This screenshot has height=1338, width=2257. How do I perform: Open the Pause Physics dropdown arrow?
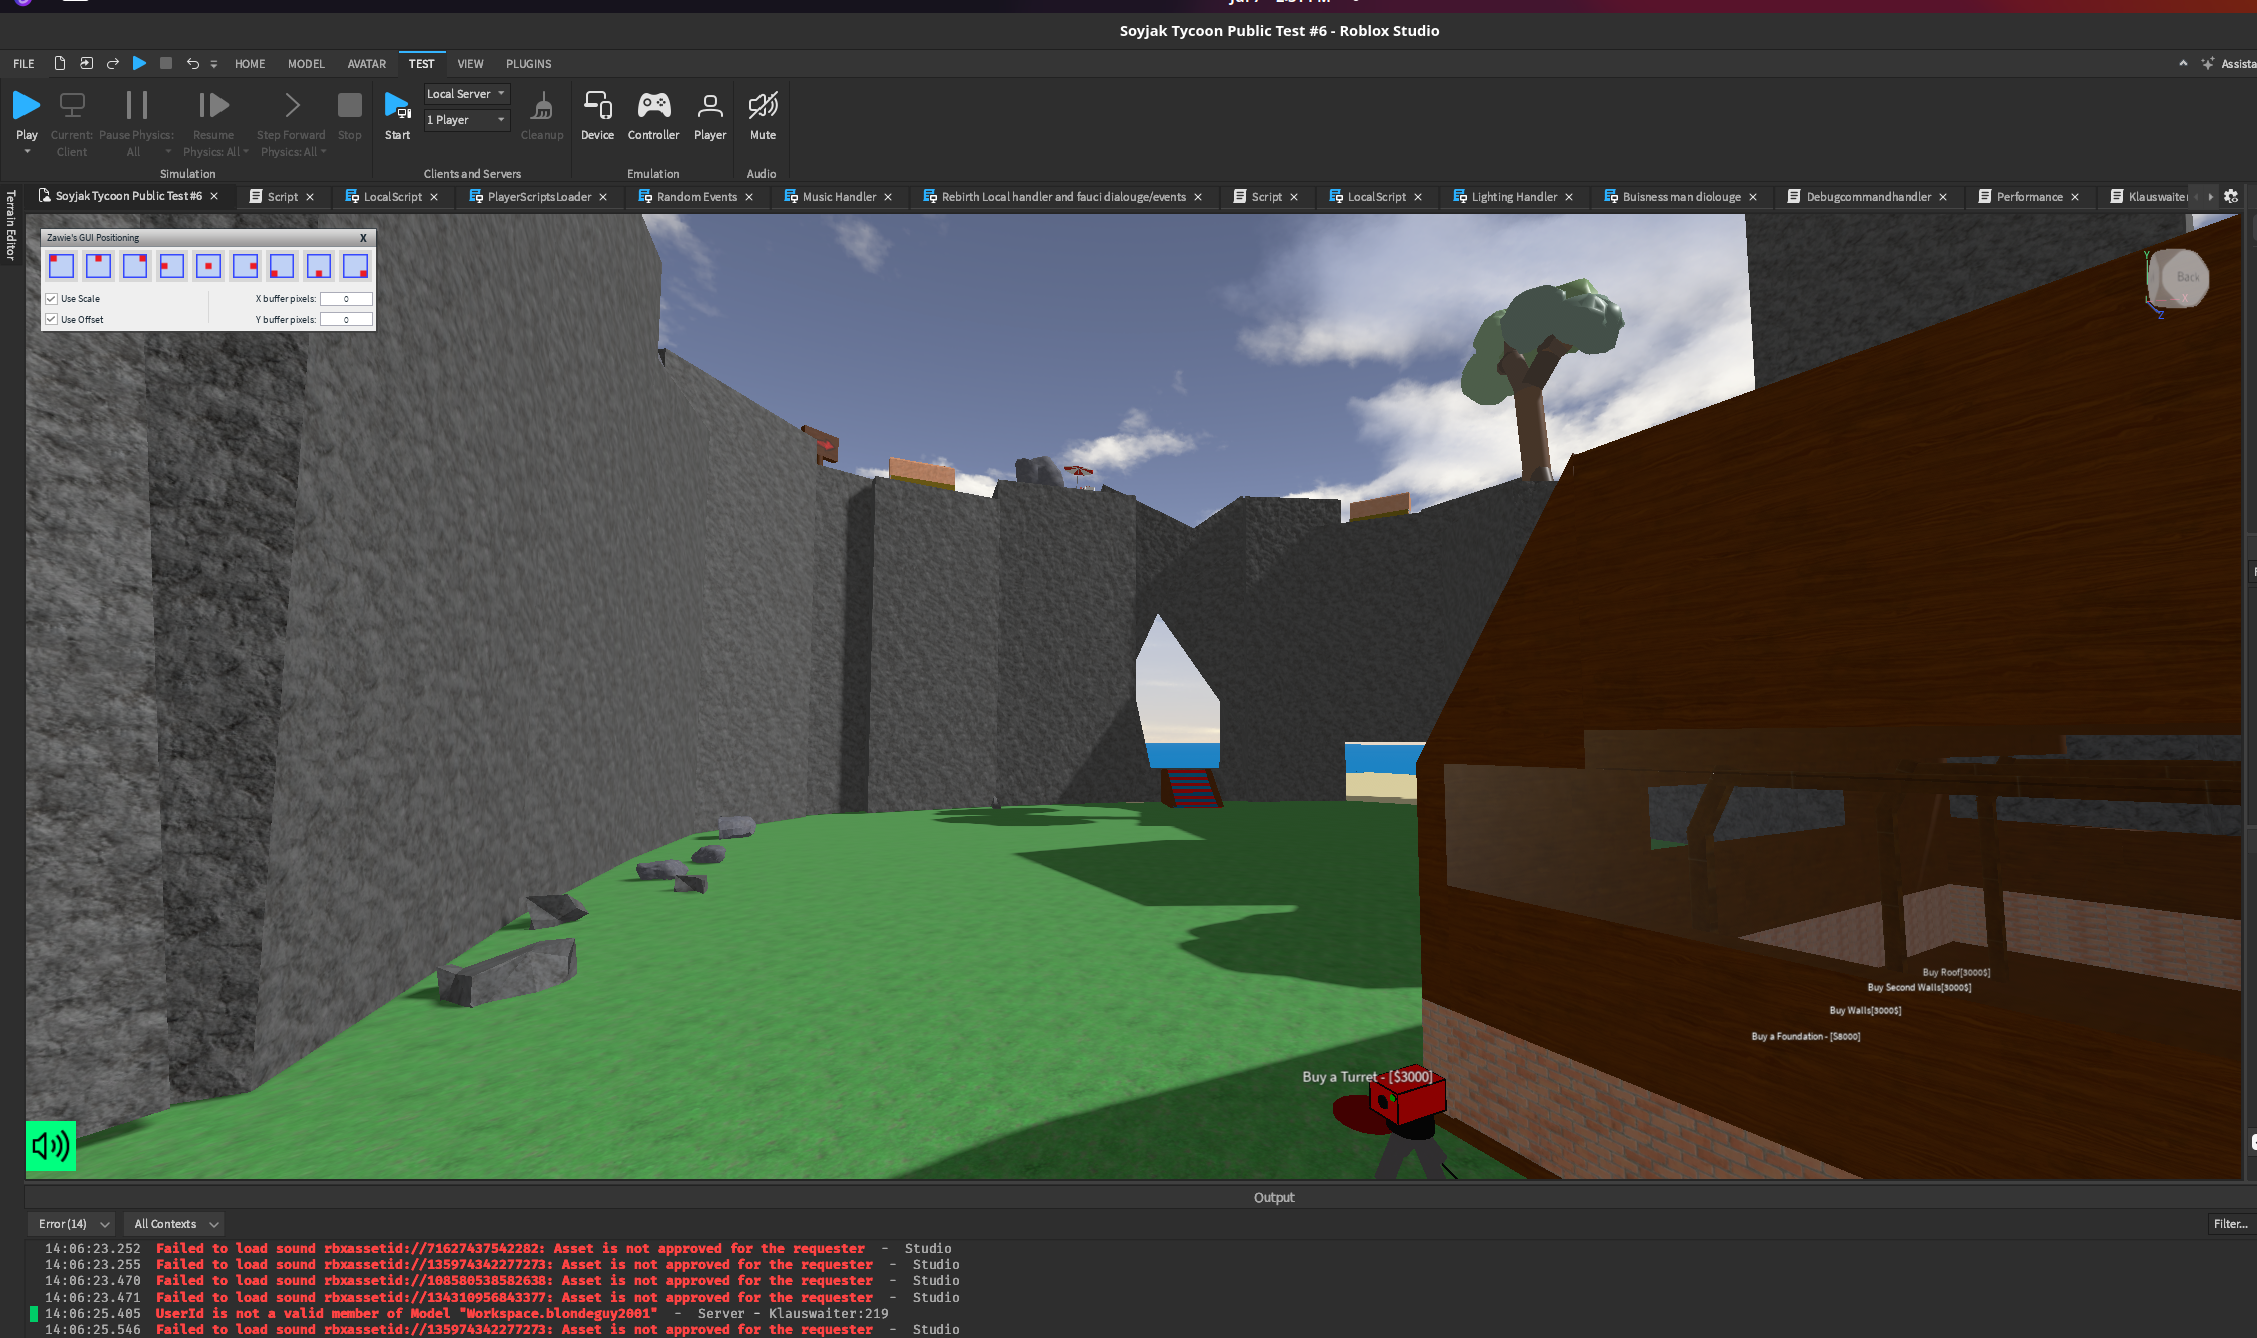point(168,152)
